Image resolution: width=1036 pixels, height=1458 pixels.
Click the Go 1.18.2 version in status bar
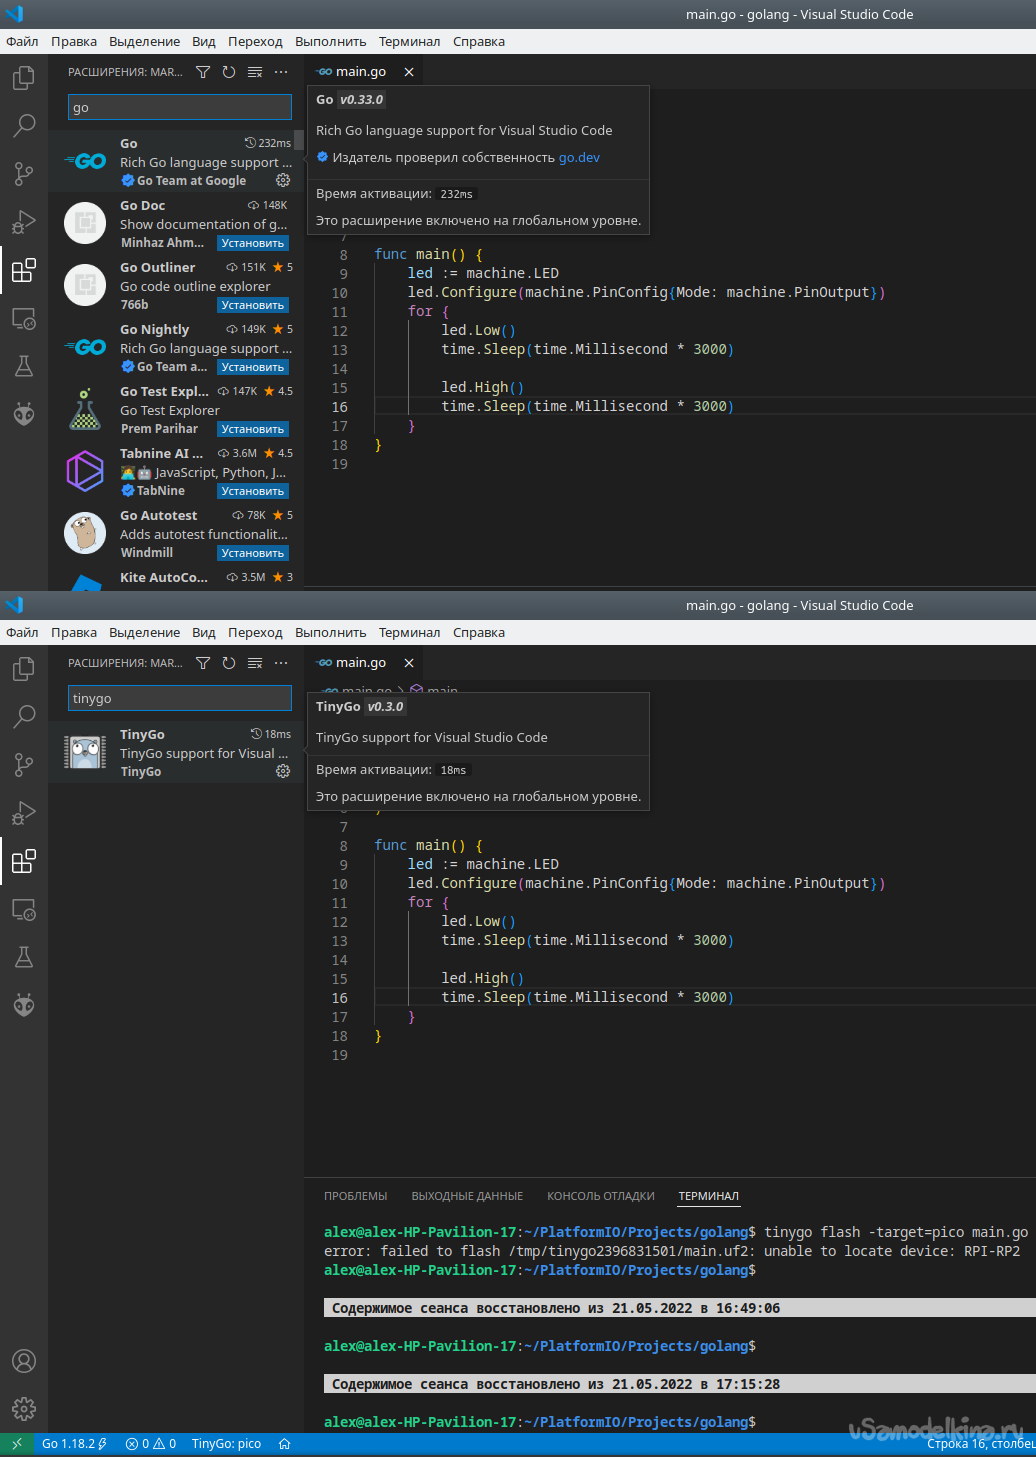pos(74,1444)
